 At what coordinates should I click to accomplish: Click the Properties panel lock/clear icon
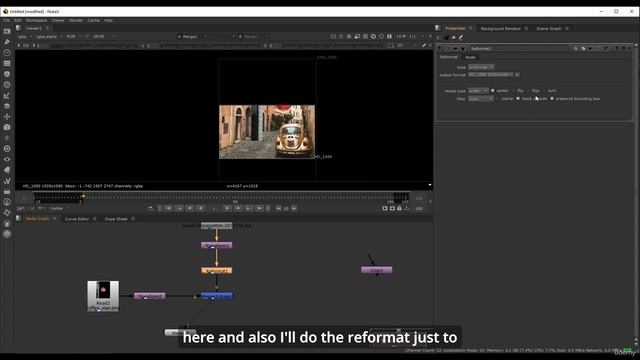[x=447, y=38]
